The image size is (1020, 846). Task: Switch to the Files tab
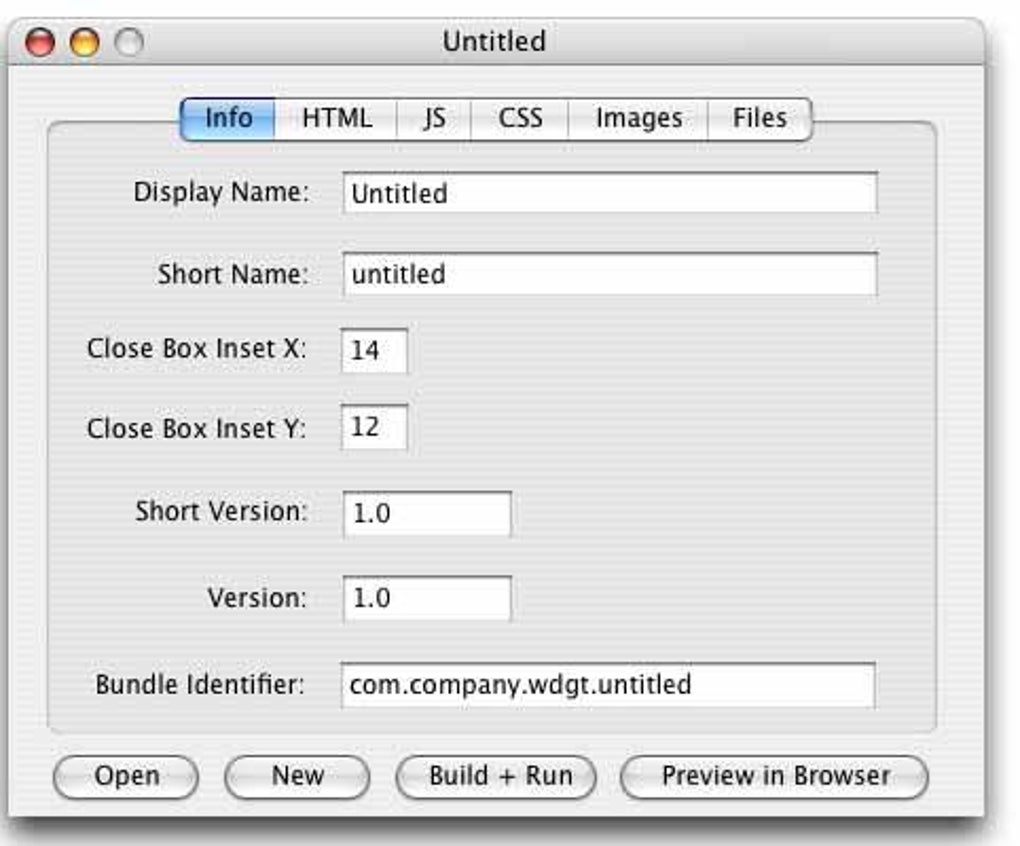pos(760,117)
